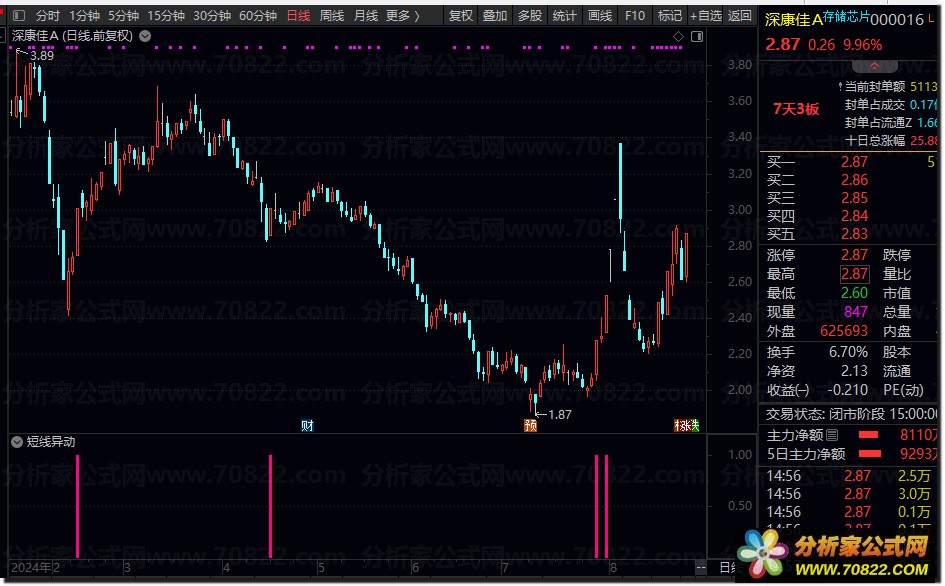Image resolution: width=945 pixels, height=586 pixels.
Task: Click the 返回 back button
Action: (x=739, y=16)
